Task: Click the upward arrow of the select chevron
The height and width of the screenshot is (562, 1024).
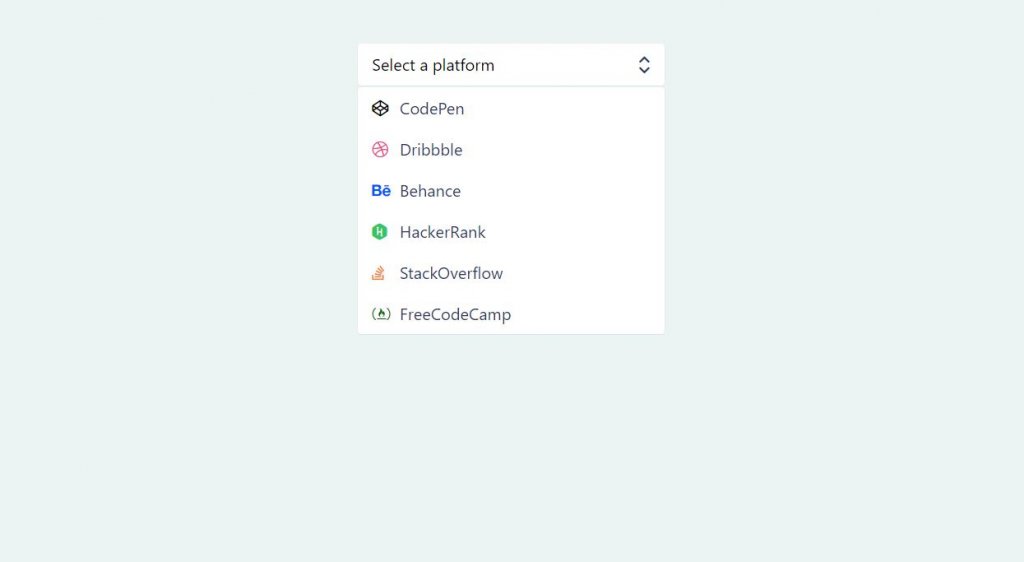Action: [x=644, y=59]
